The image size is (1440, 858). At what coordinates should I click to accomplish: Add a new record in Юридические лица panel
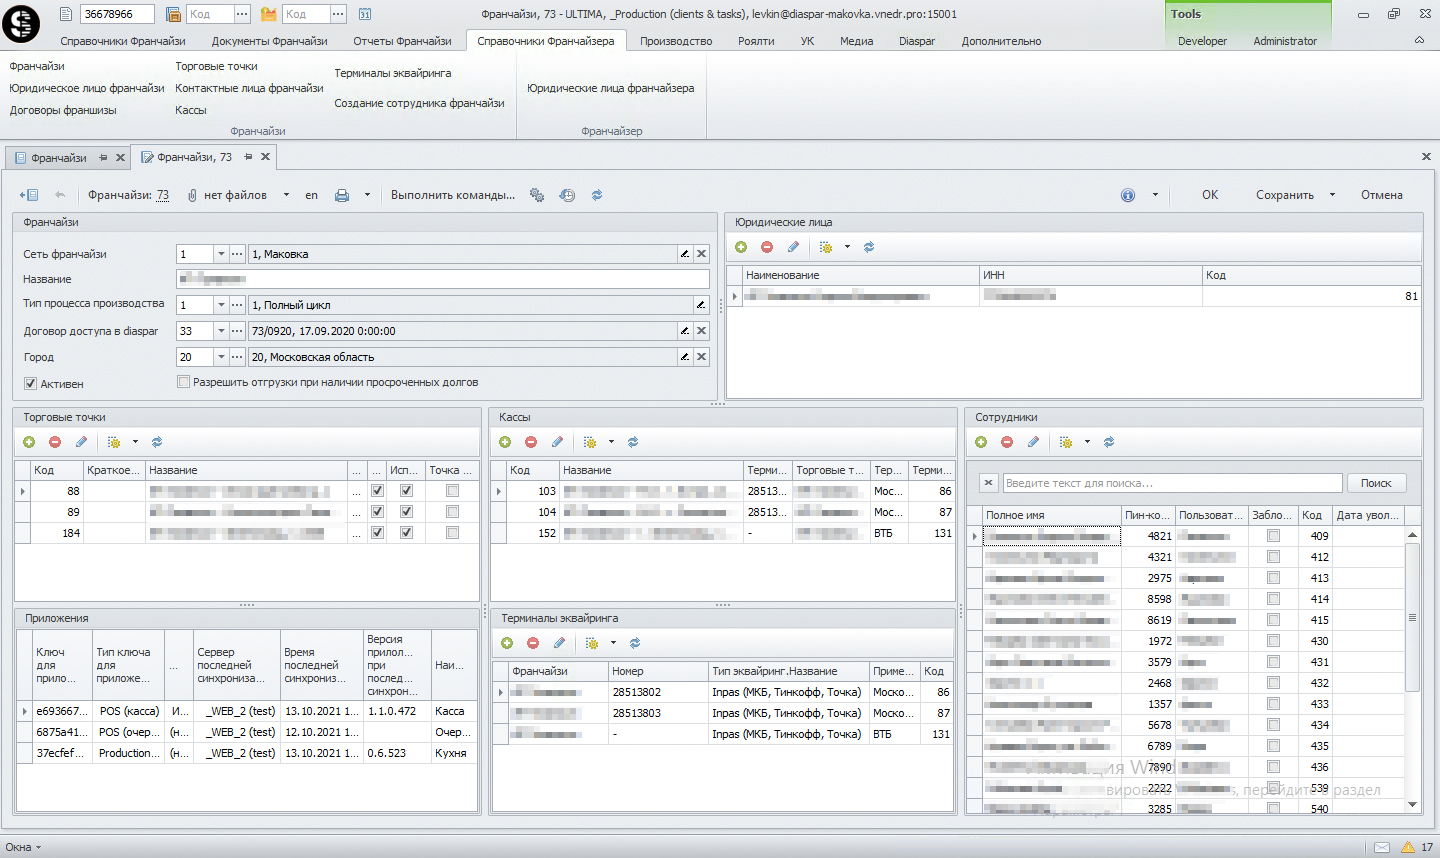click(741, 247)
